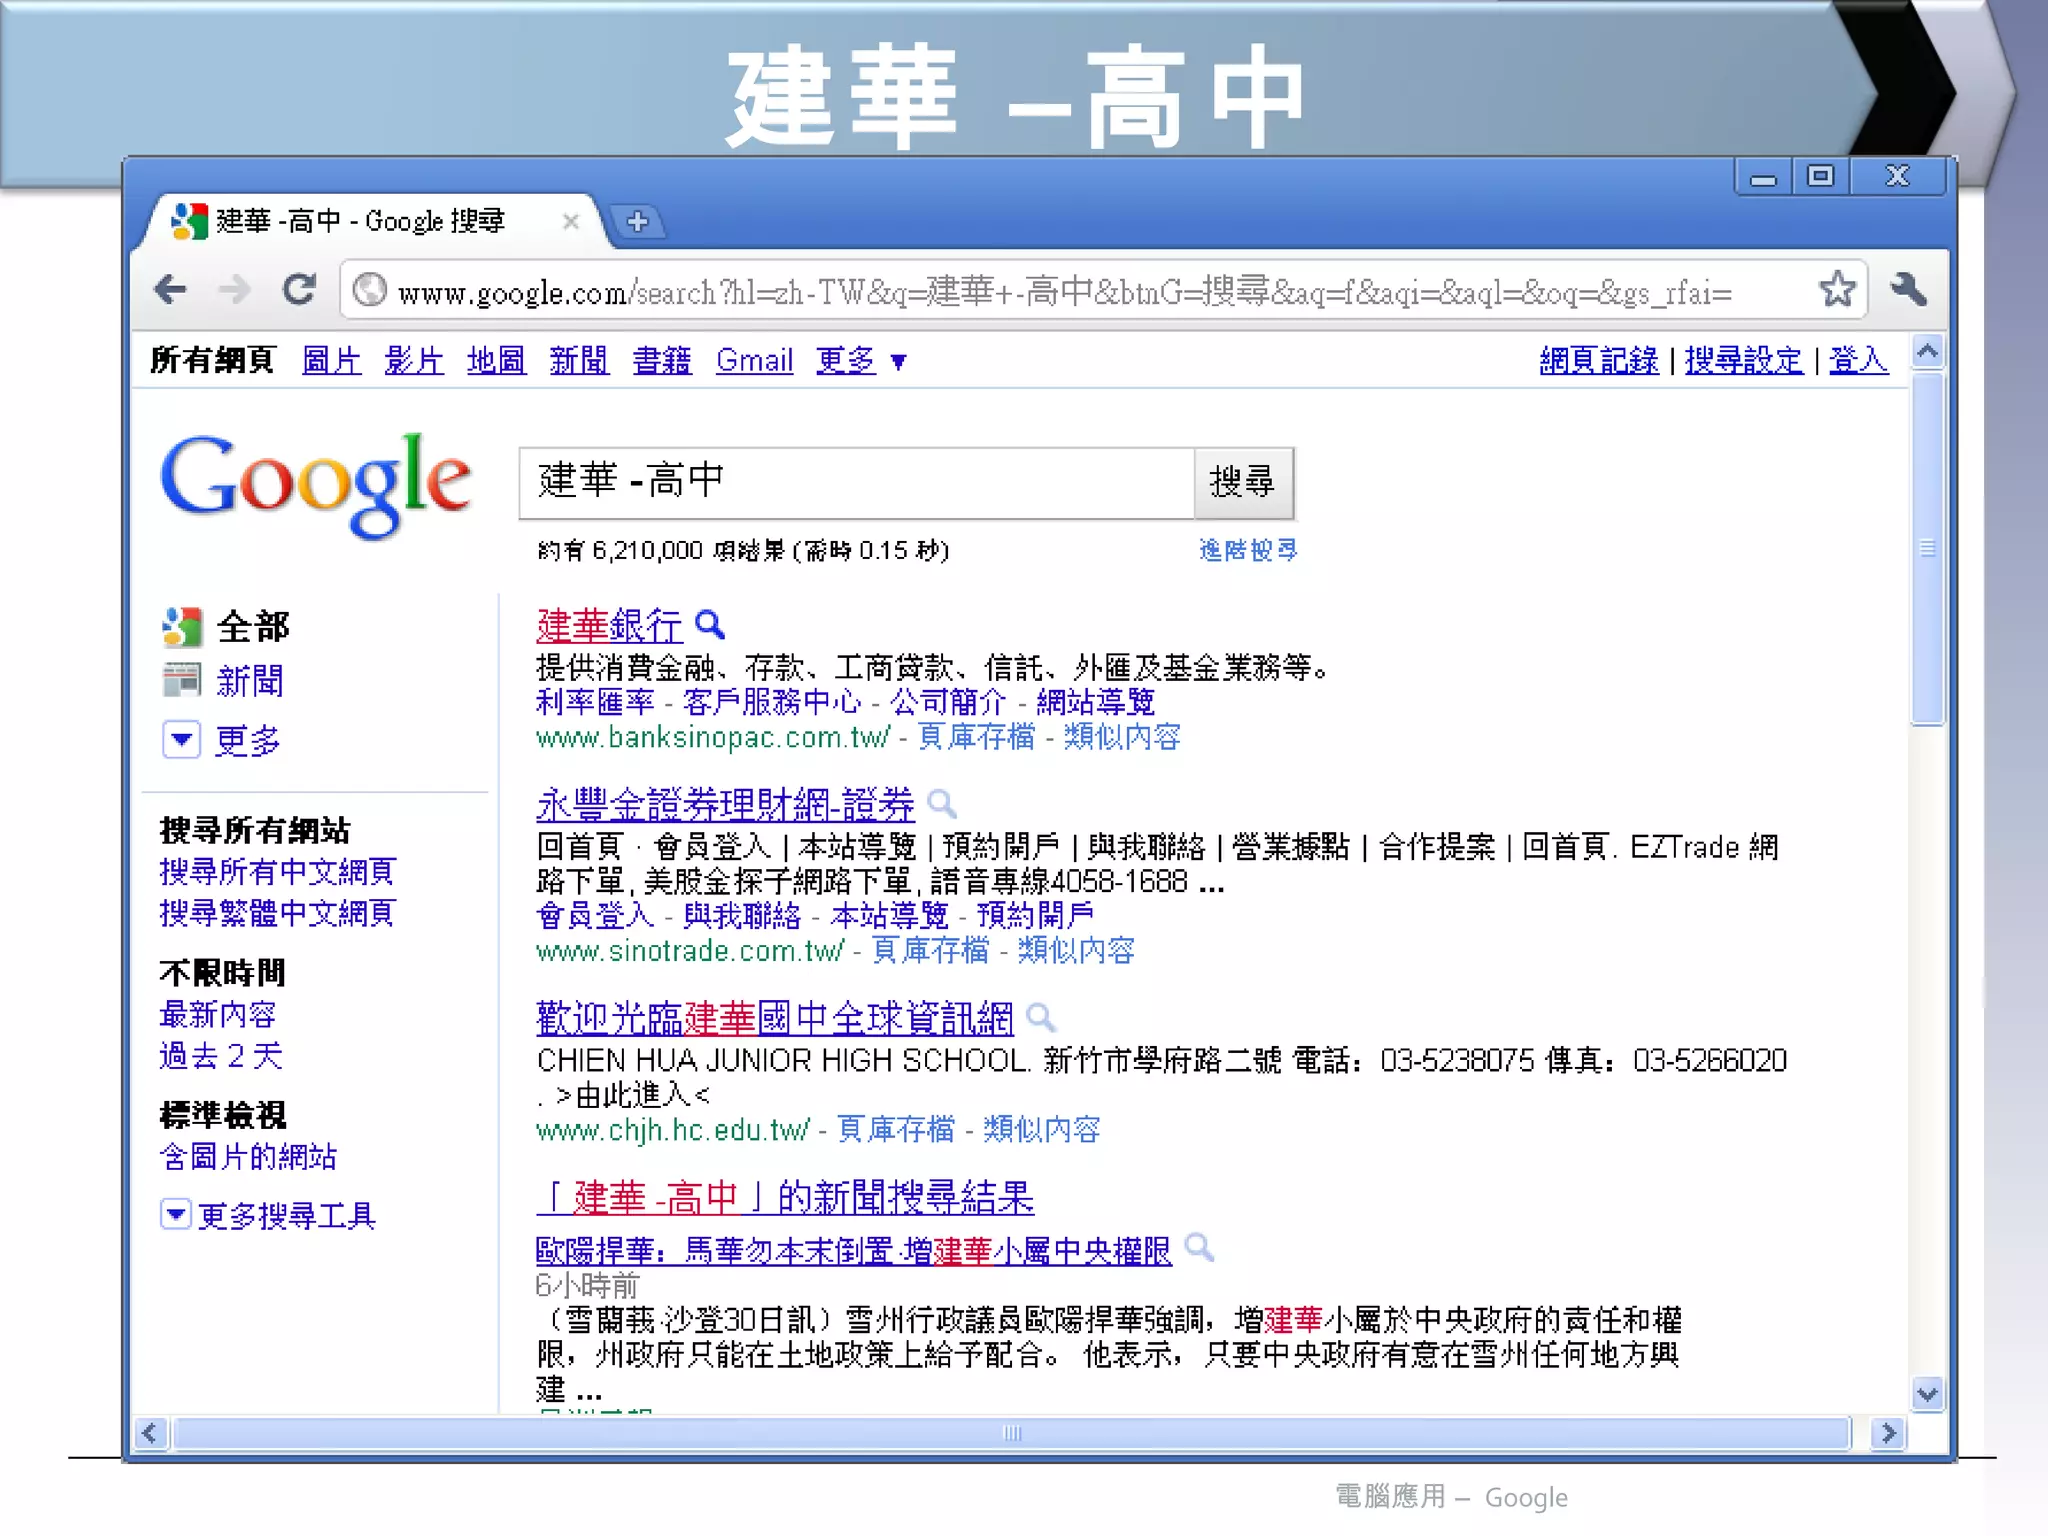The width and height of the screenshot is (2048, 1536).
Task: Open a new tab with plus button
Action: [x=637, y=221]
